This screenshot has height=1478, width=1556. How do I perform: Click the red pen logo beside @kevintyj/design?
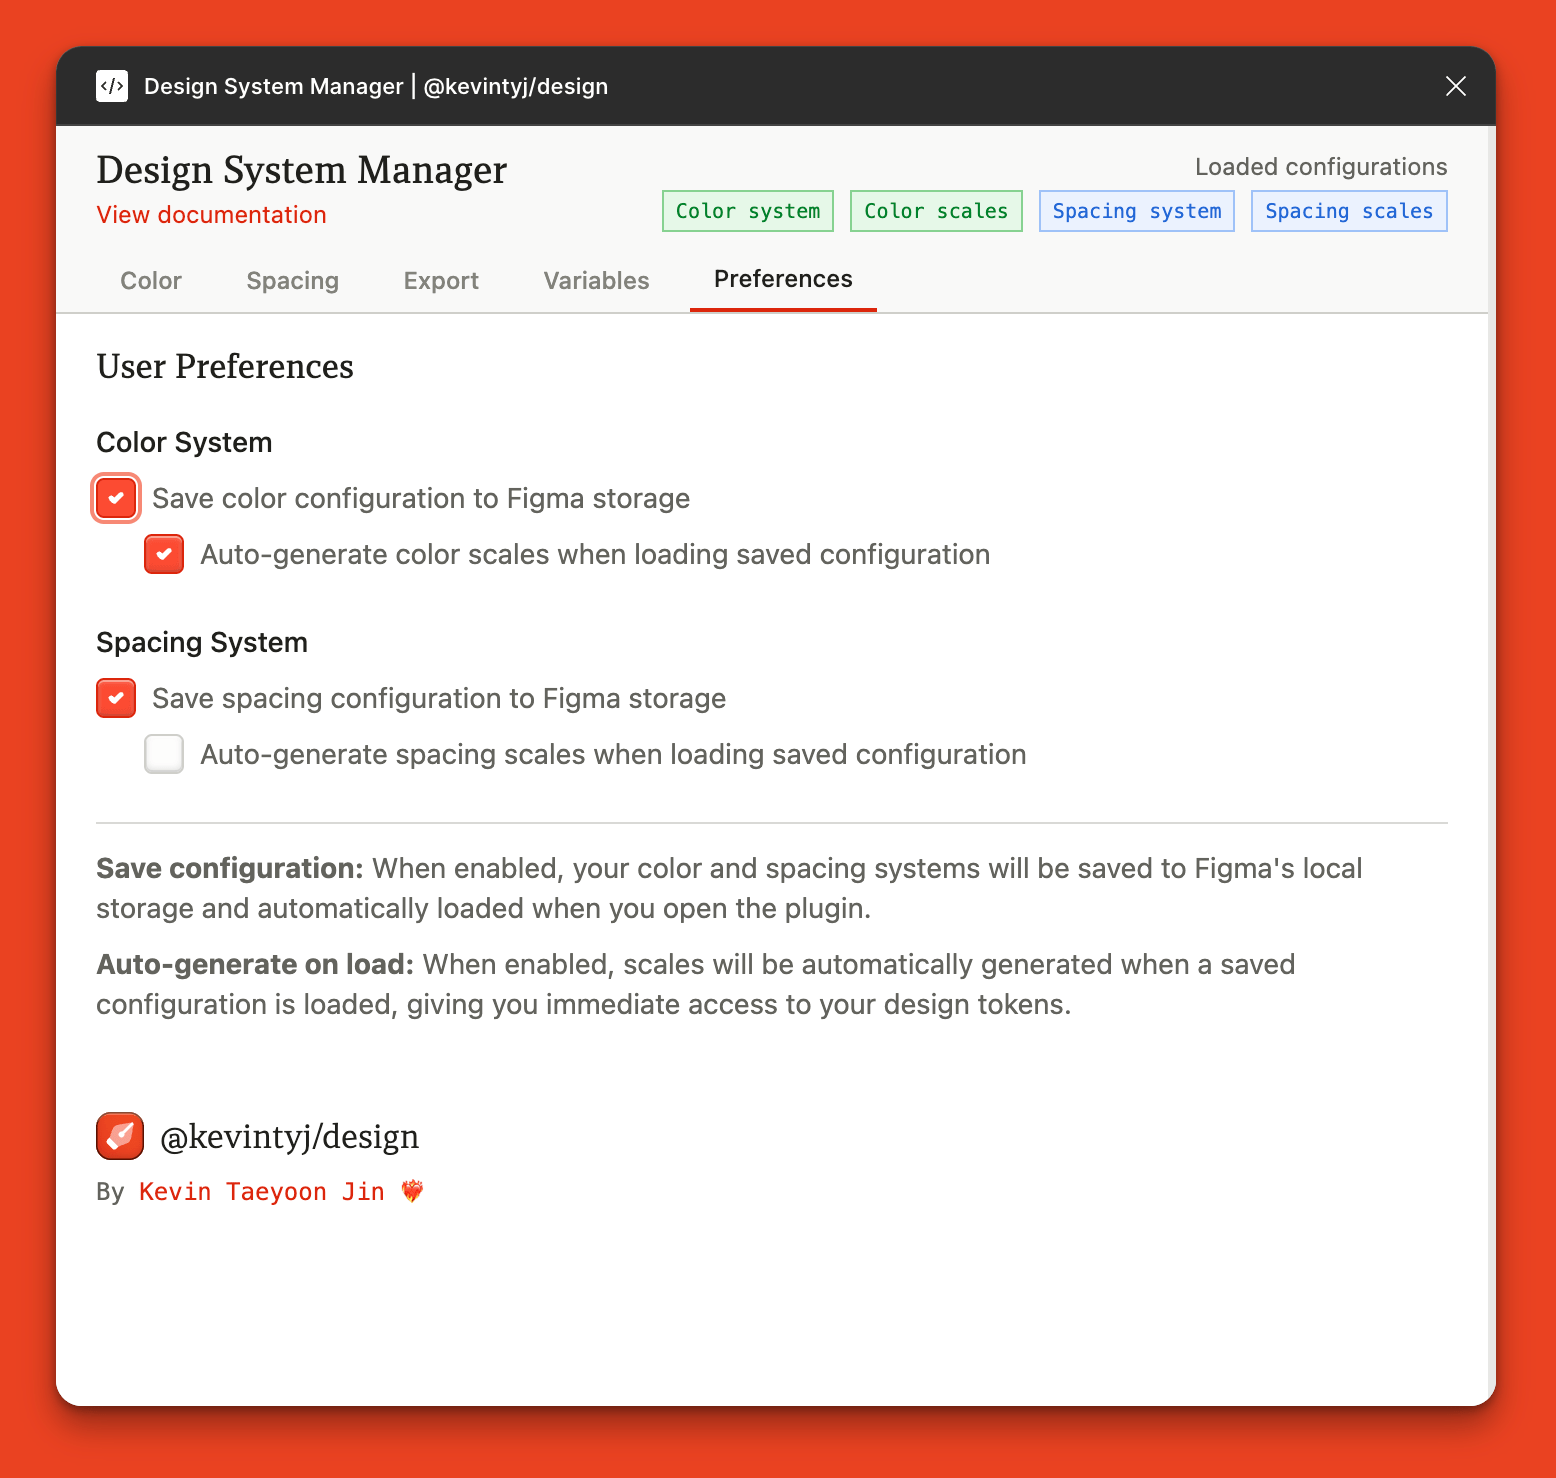pos(120,1136)
